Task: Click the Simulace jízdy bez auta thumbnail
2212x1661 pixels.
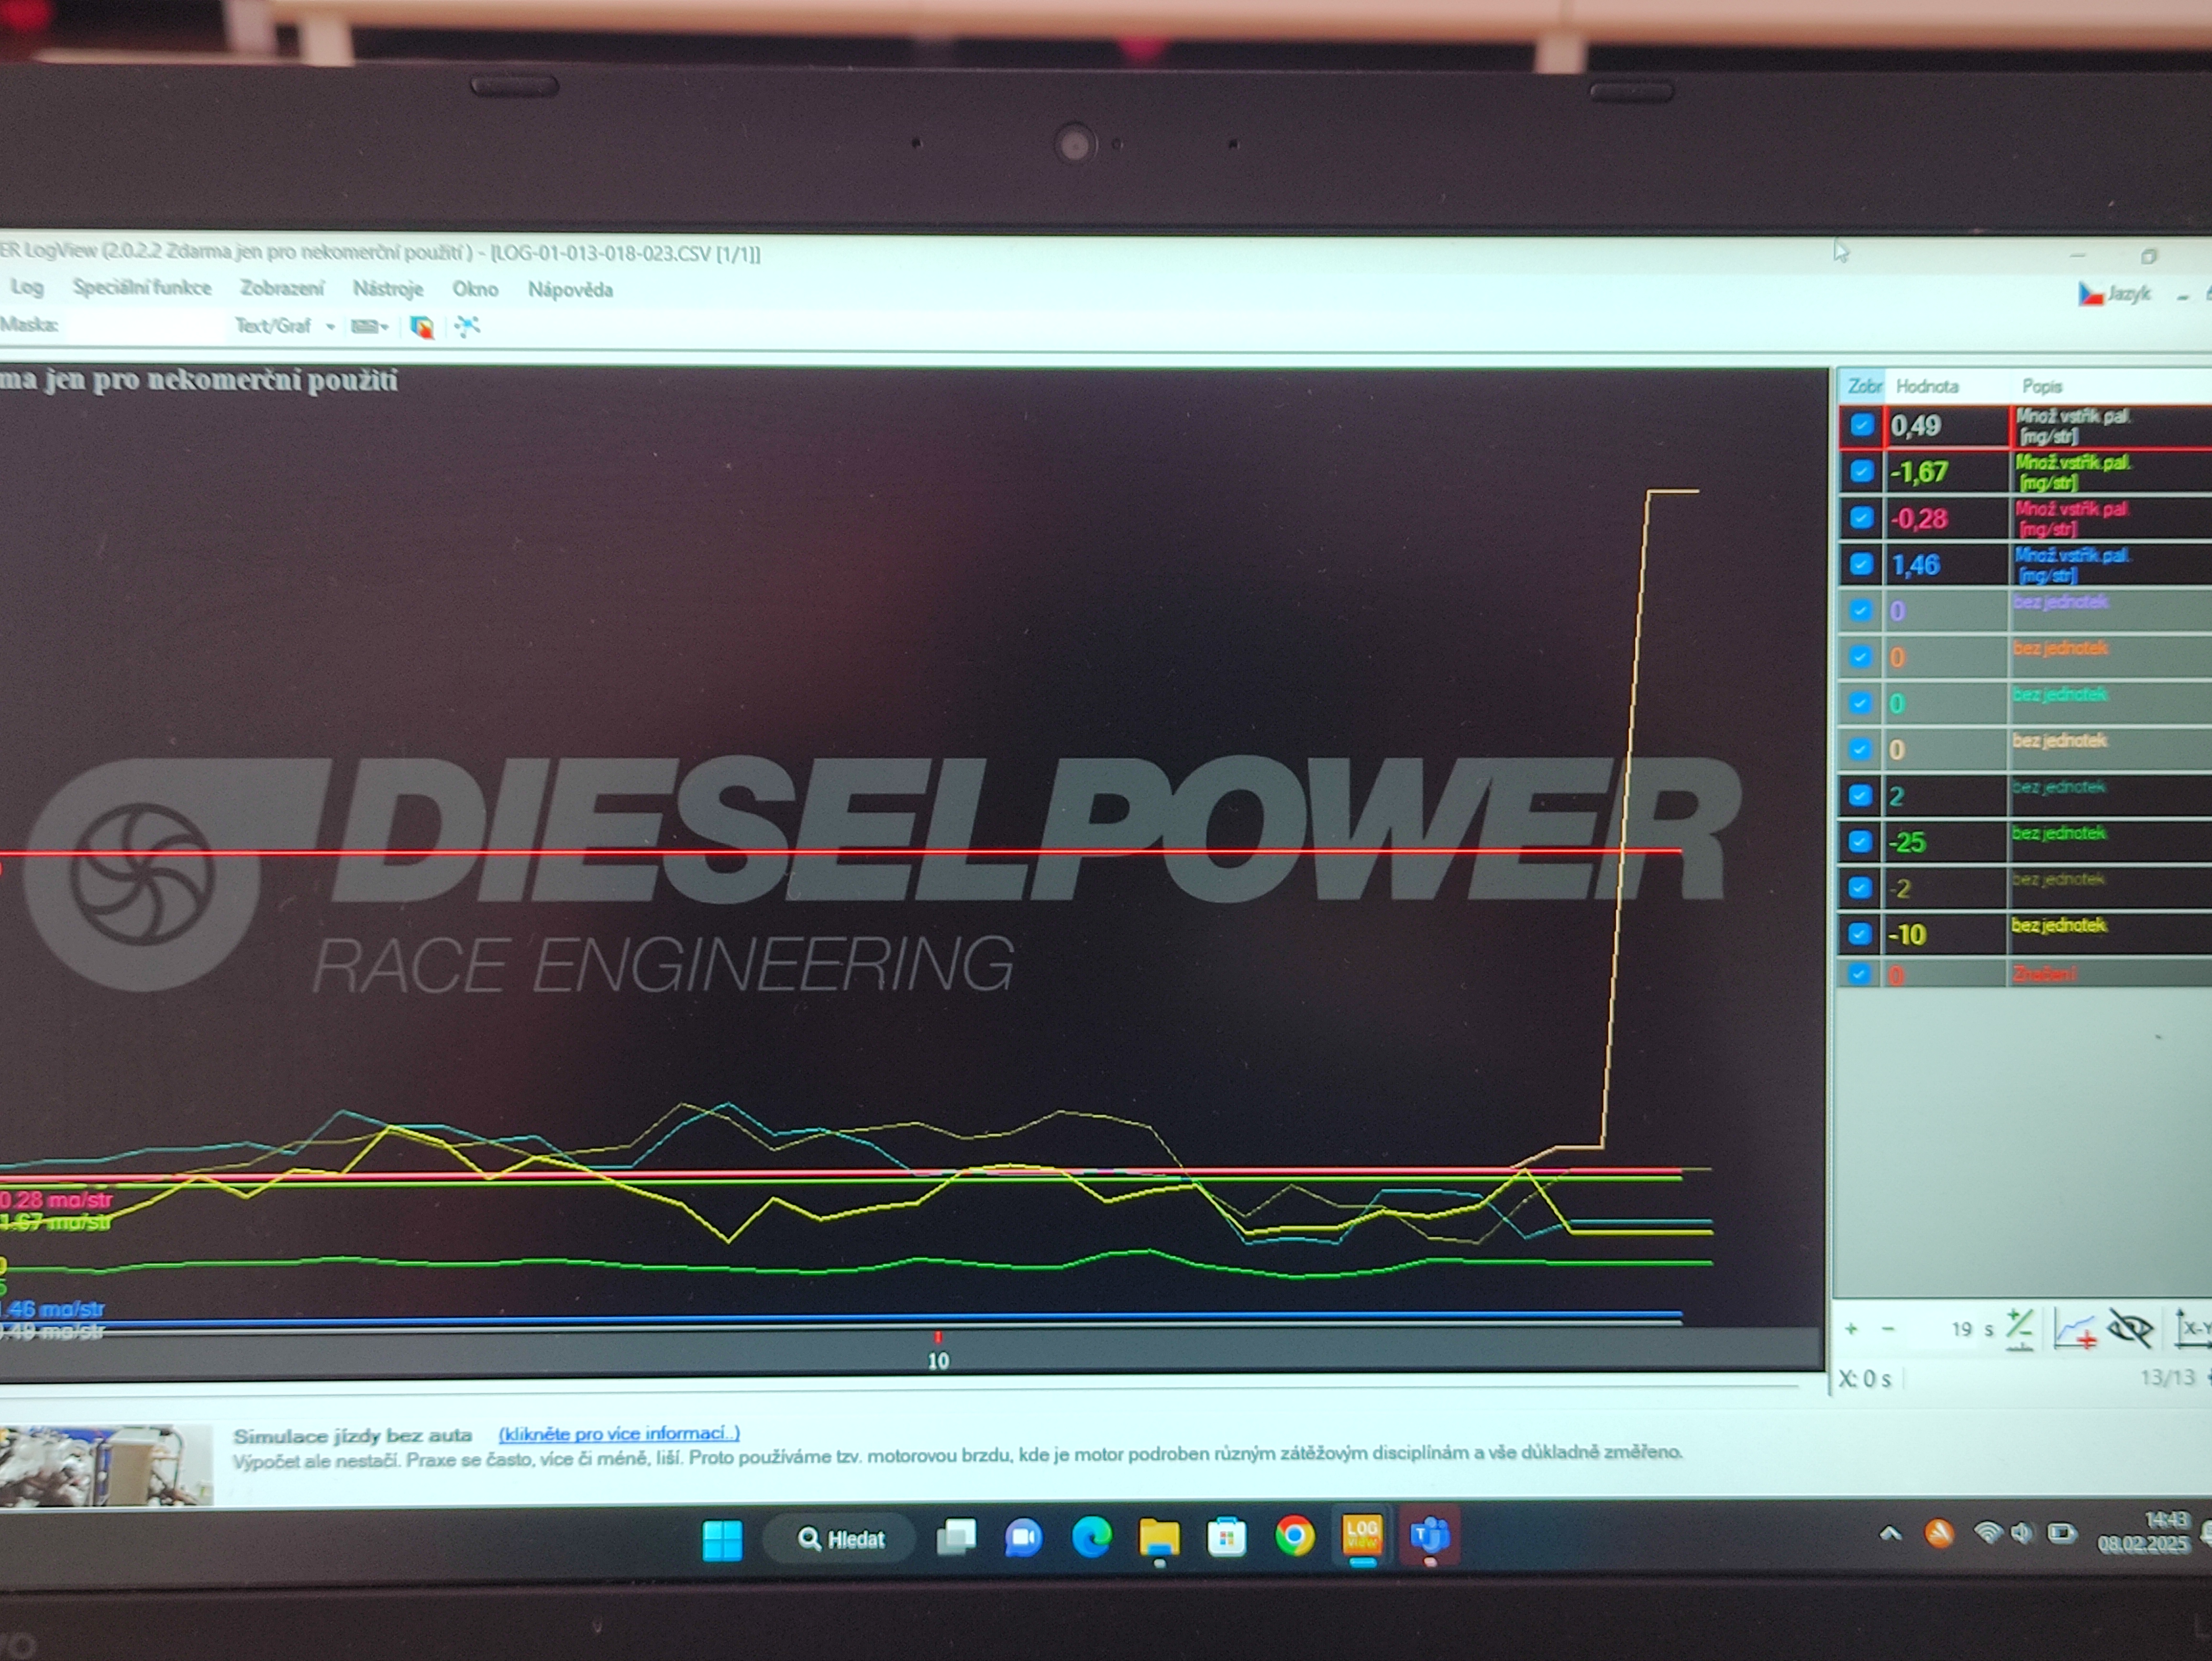Action: tap(106, 1465)
